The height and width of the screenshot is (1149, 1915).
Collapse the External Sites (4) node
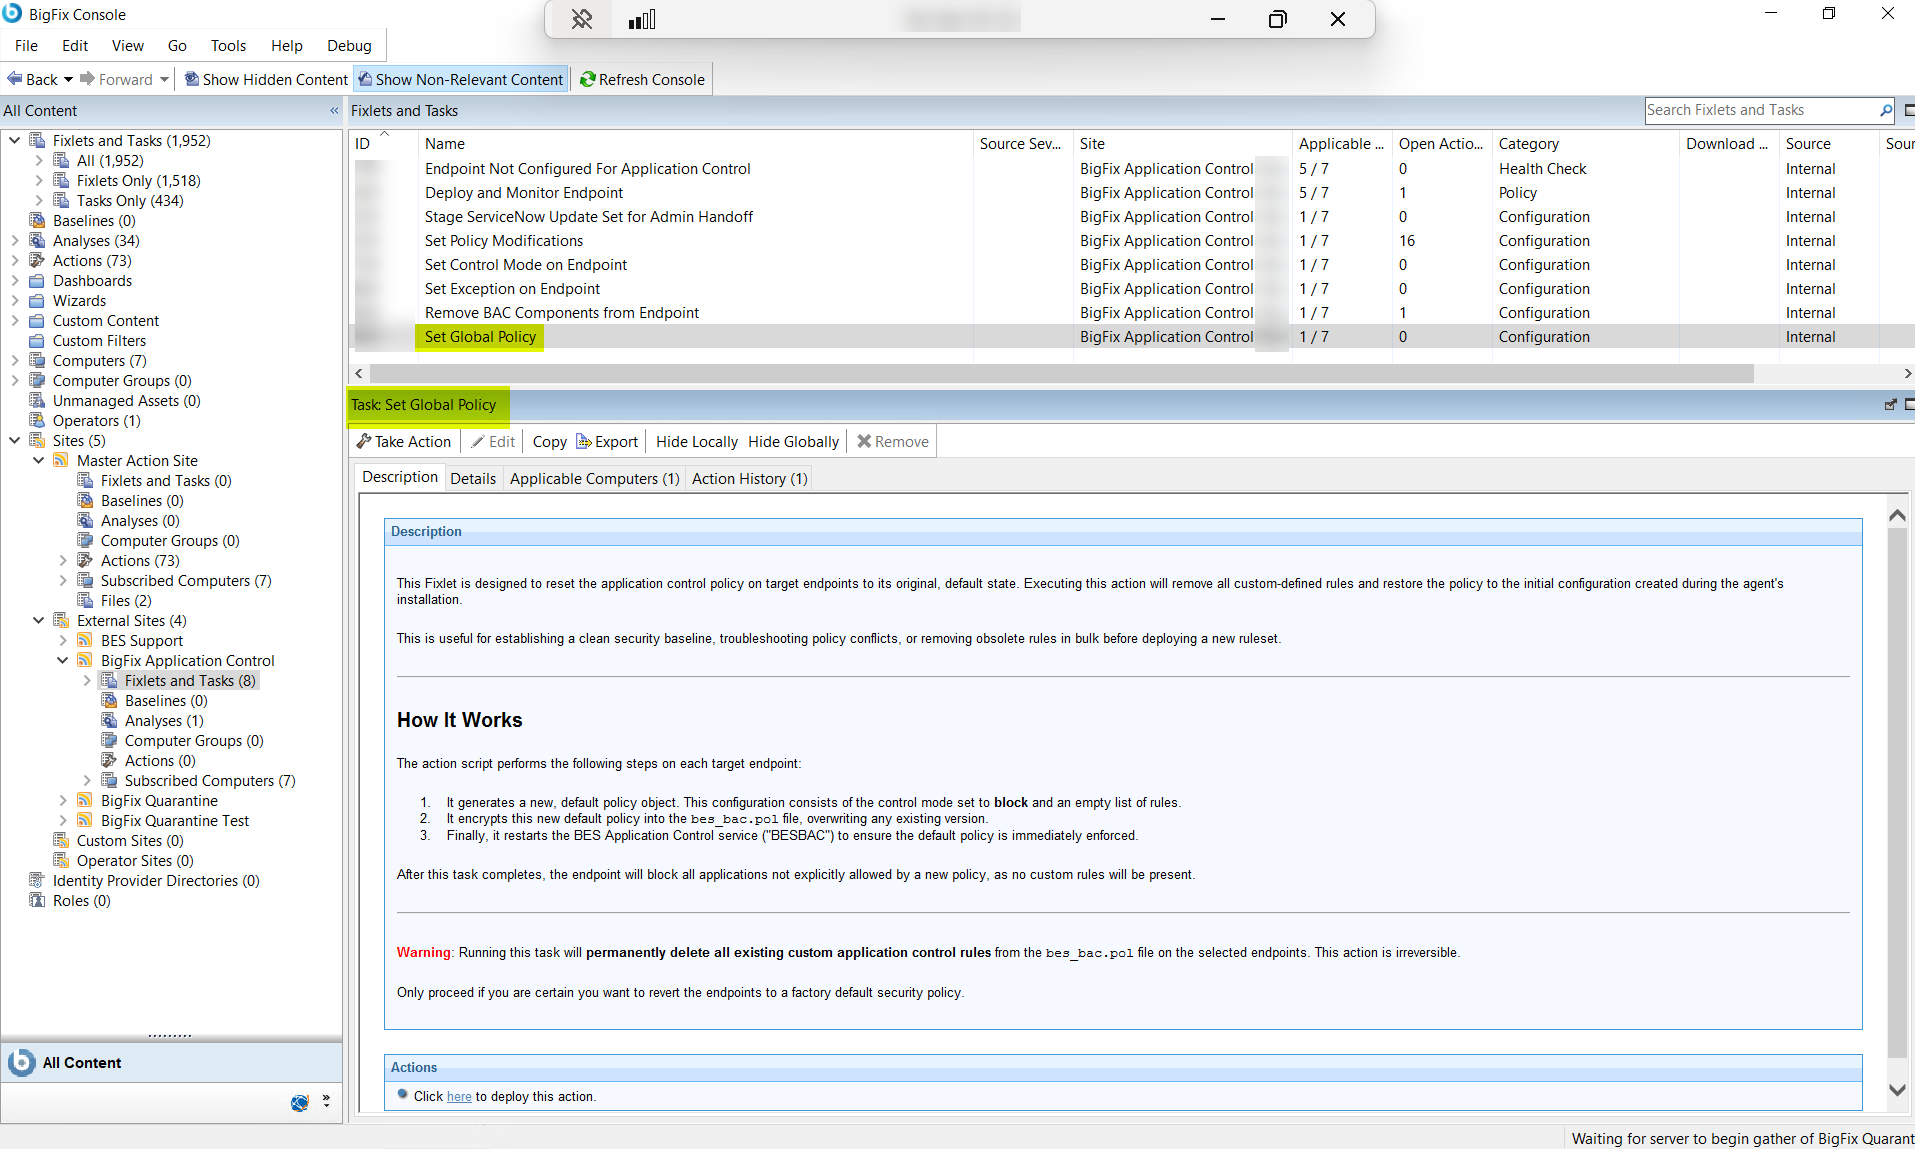tap(39, 620)
